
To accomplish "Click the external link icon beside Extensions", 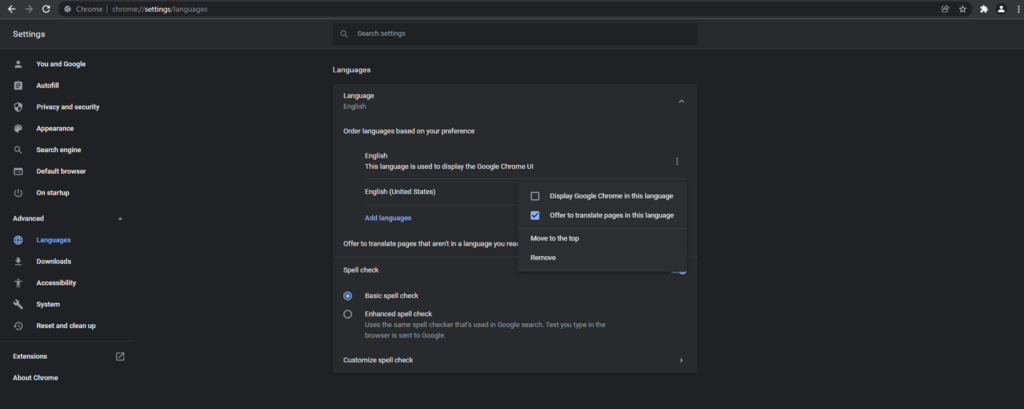I will pyautogui.click(x=120, y=357).
